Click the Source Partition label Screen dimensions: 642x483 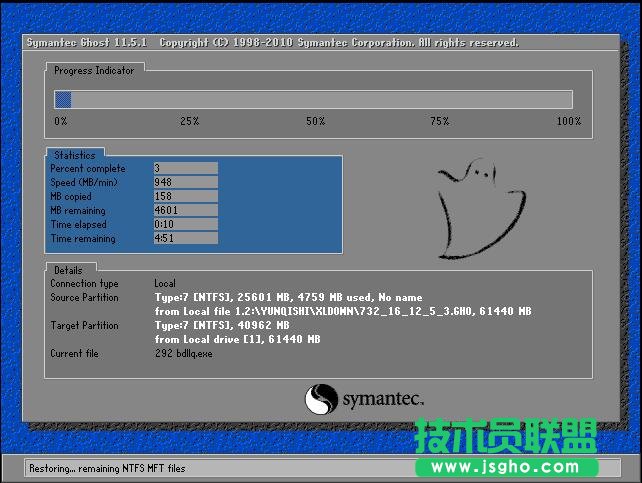point(84,298)
